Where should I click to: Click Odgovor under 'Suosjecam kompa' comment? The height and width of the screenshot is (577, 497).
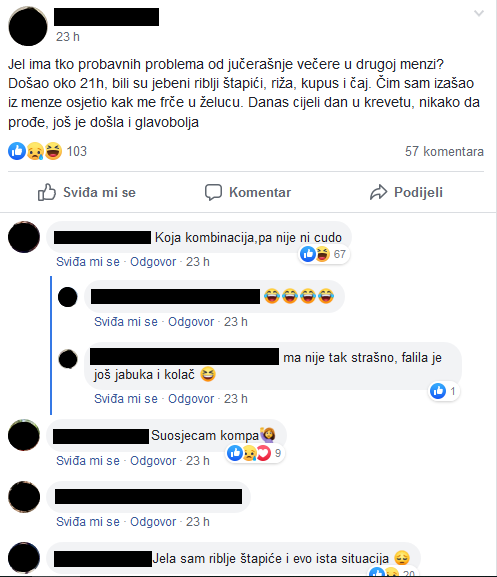coord(153,461)
